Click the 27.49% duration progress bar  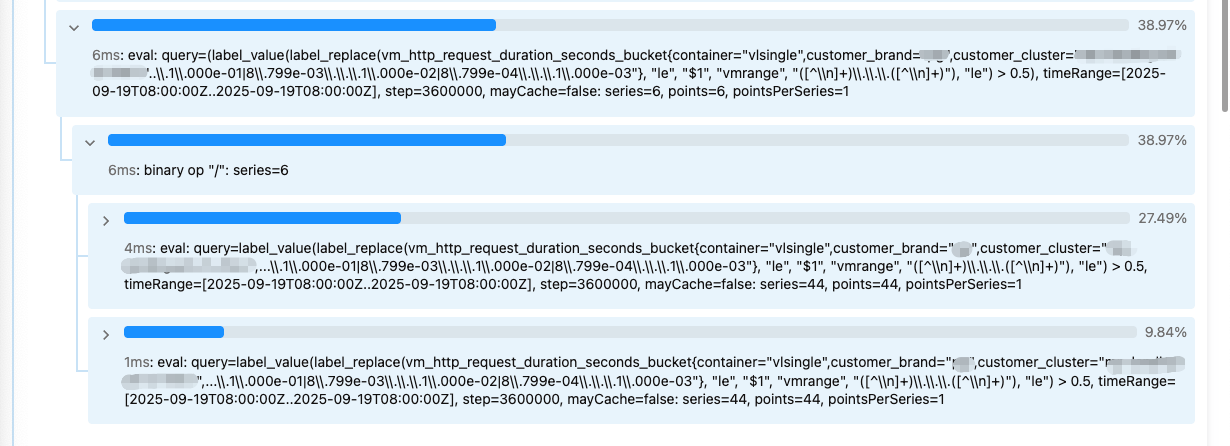click(x=627, y=217)
